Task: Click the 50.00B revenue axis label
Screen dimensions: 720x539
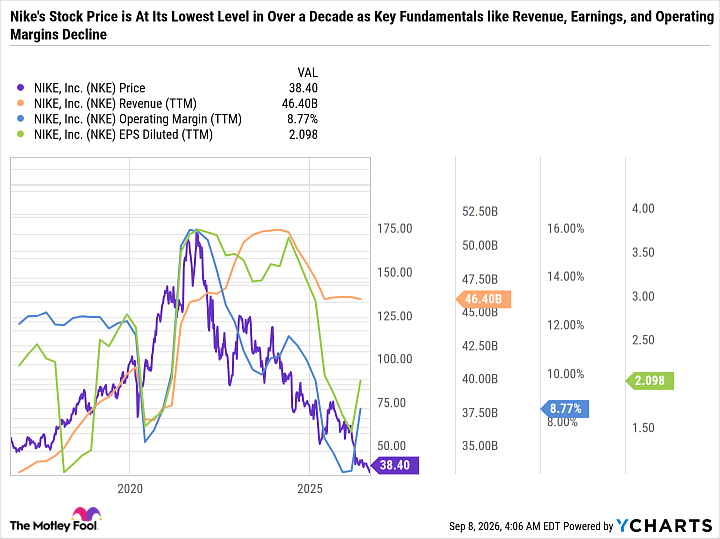Action: point(480,246)
